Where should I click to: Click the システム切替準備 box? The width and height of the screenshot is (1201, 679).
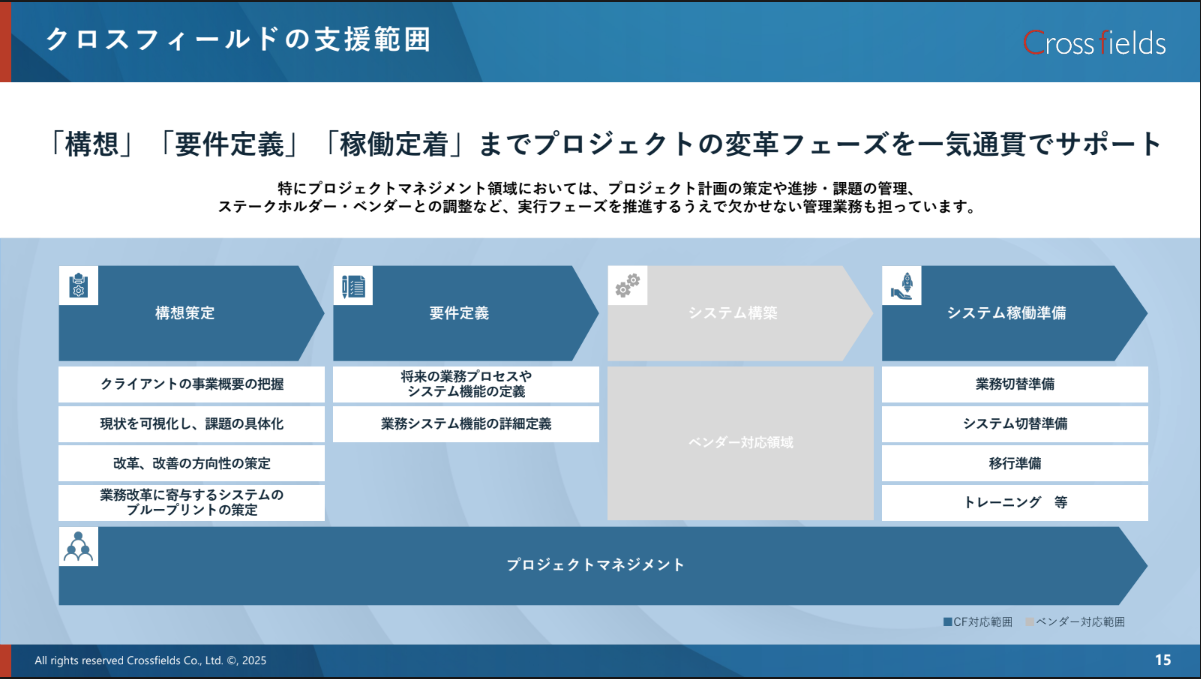[1015, 424]
